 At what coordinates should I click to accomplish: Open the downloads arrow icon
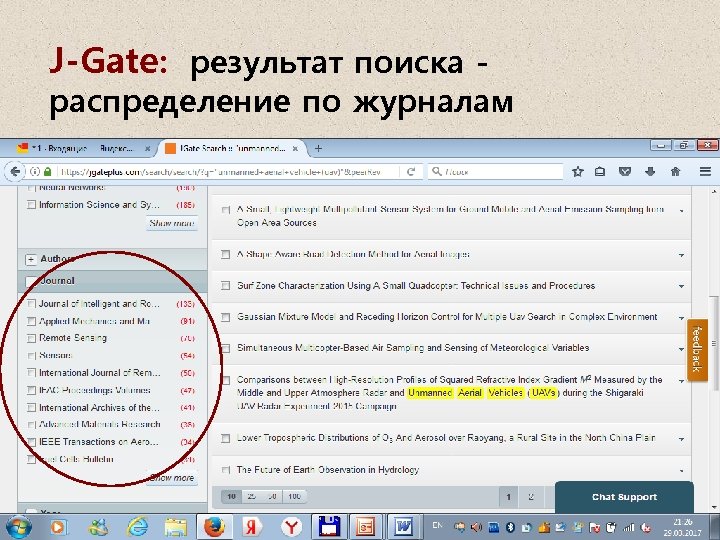pyautogui.click(x=650, y=172)
